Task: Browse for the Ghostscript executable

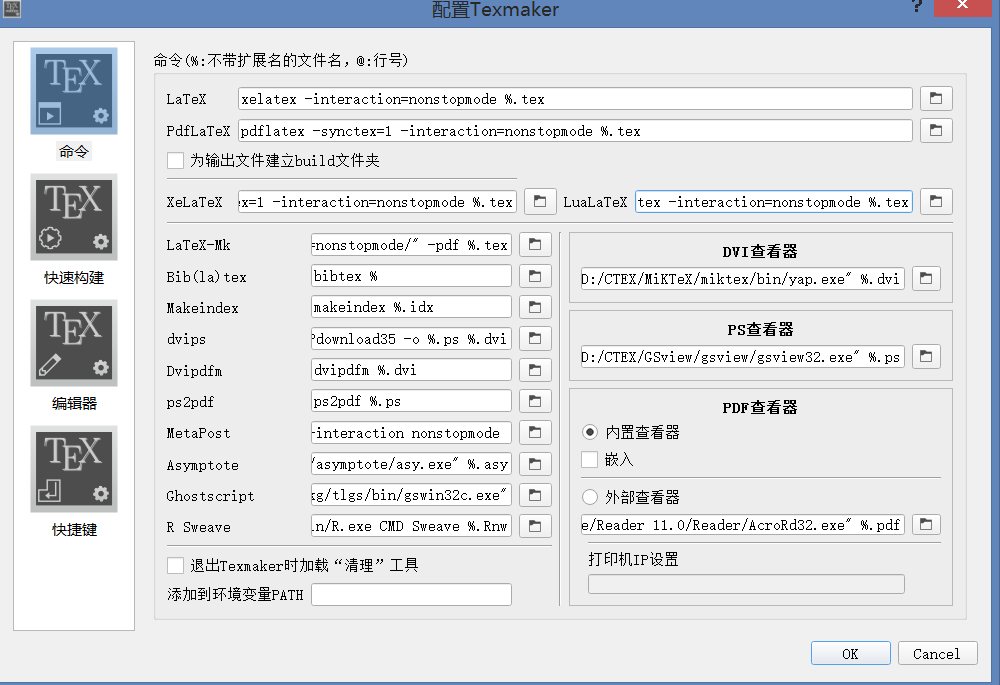Action: [x=535, y=495]
